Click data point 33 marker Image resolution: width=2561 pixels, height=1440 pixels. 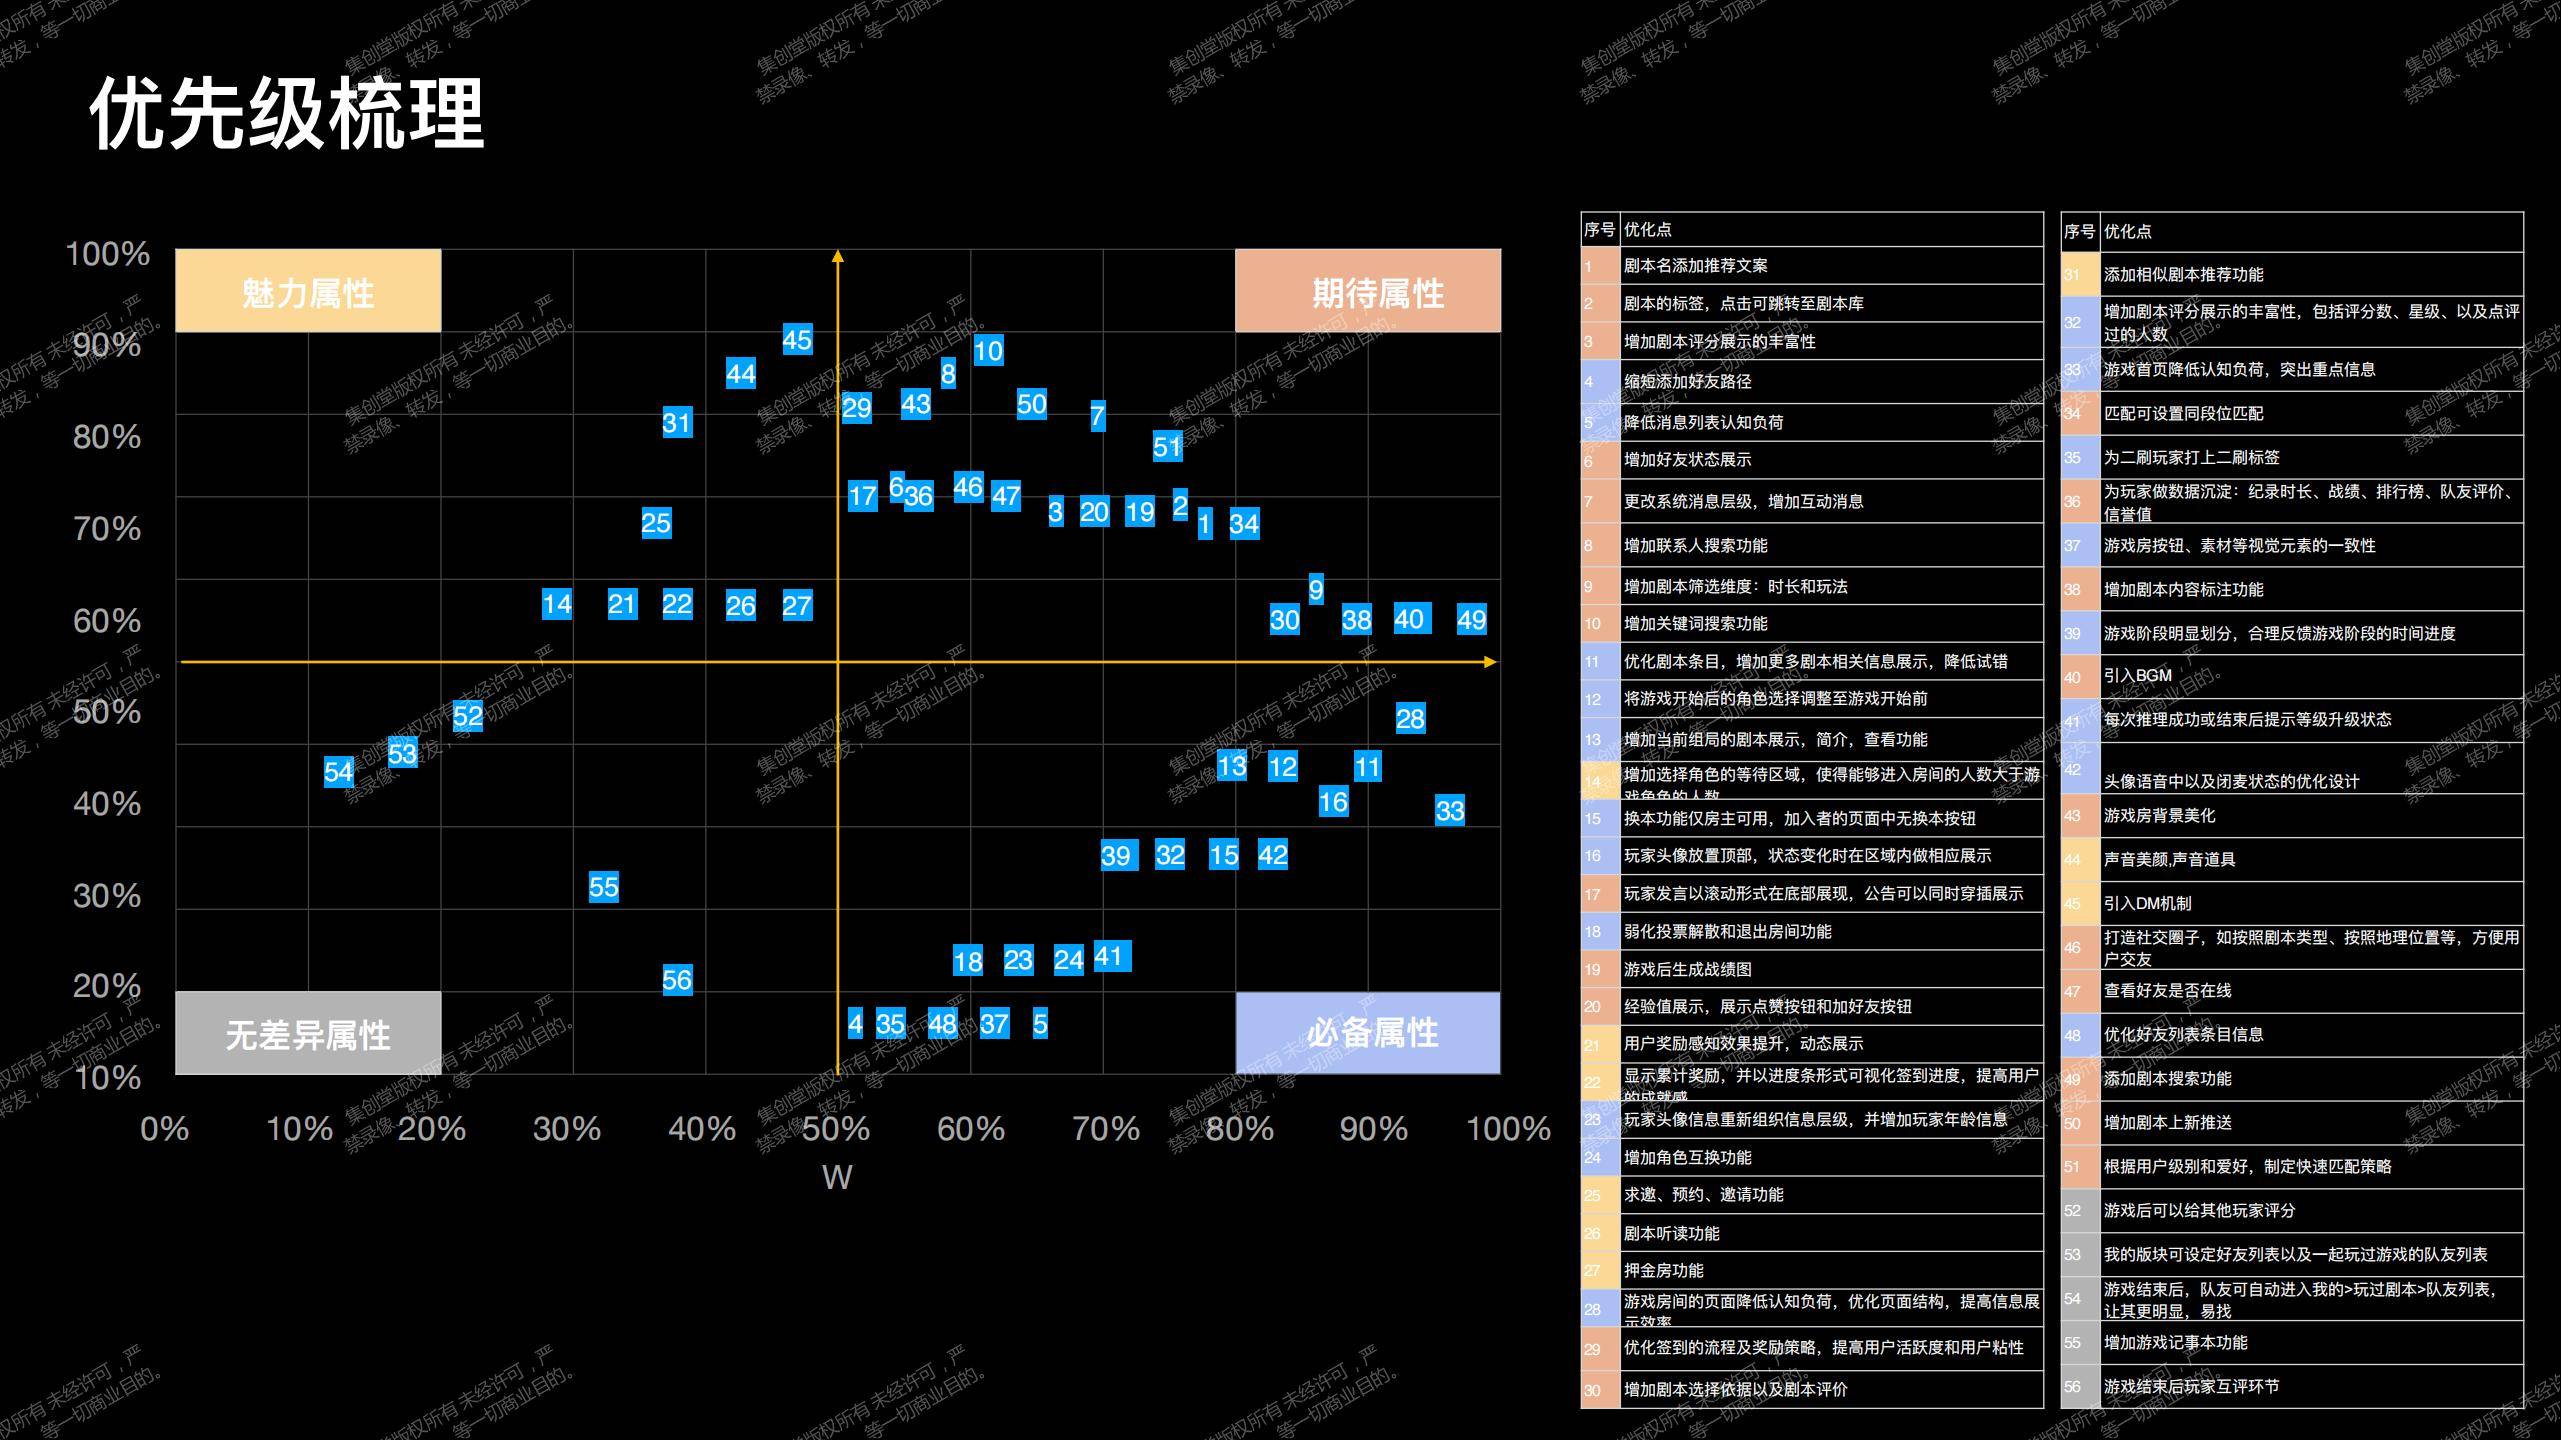pos(1450,810)
